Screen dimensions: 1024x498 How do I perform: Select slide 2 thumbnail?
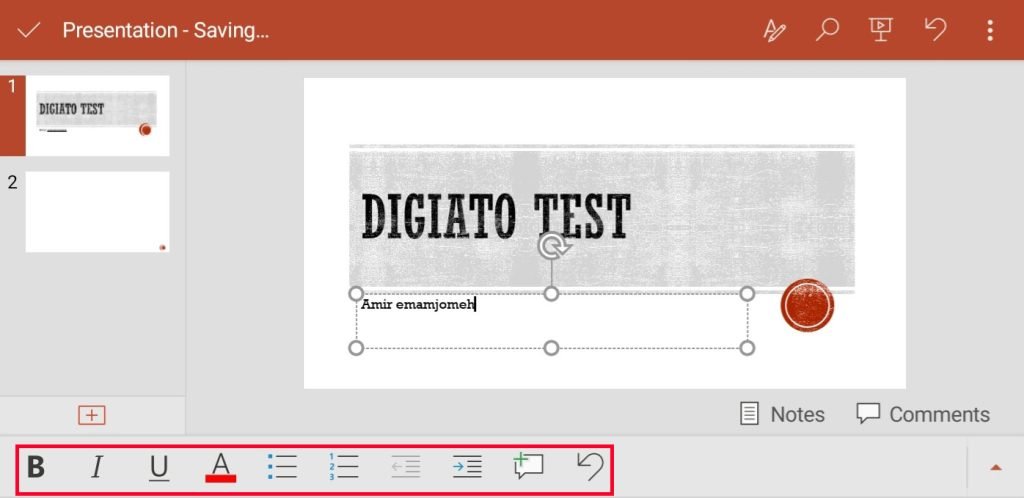97,212
